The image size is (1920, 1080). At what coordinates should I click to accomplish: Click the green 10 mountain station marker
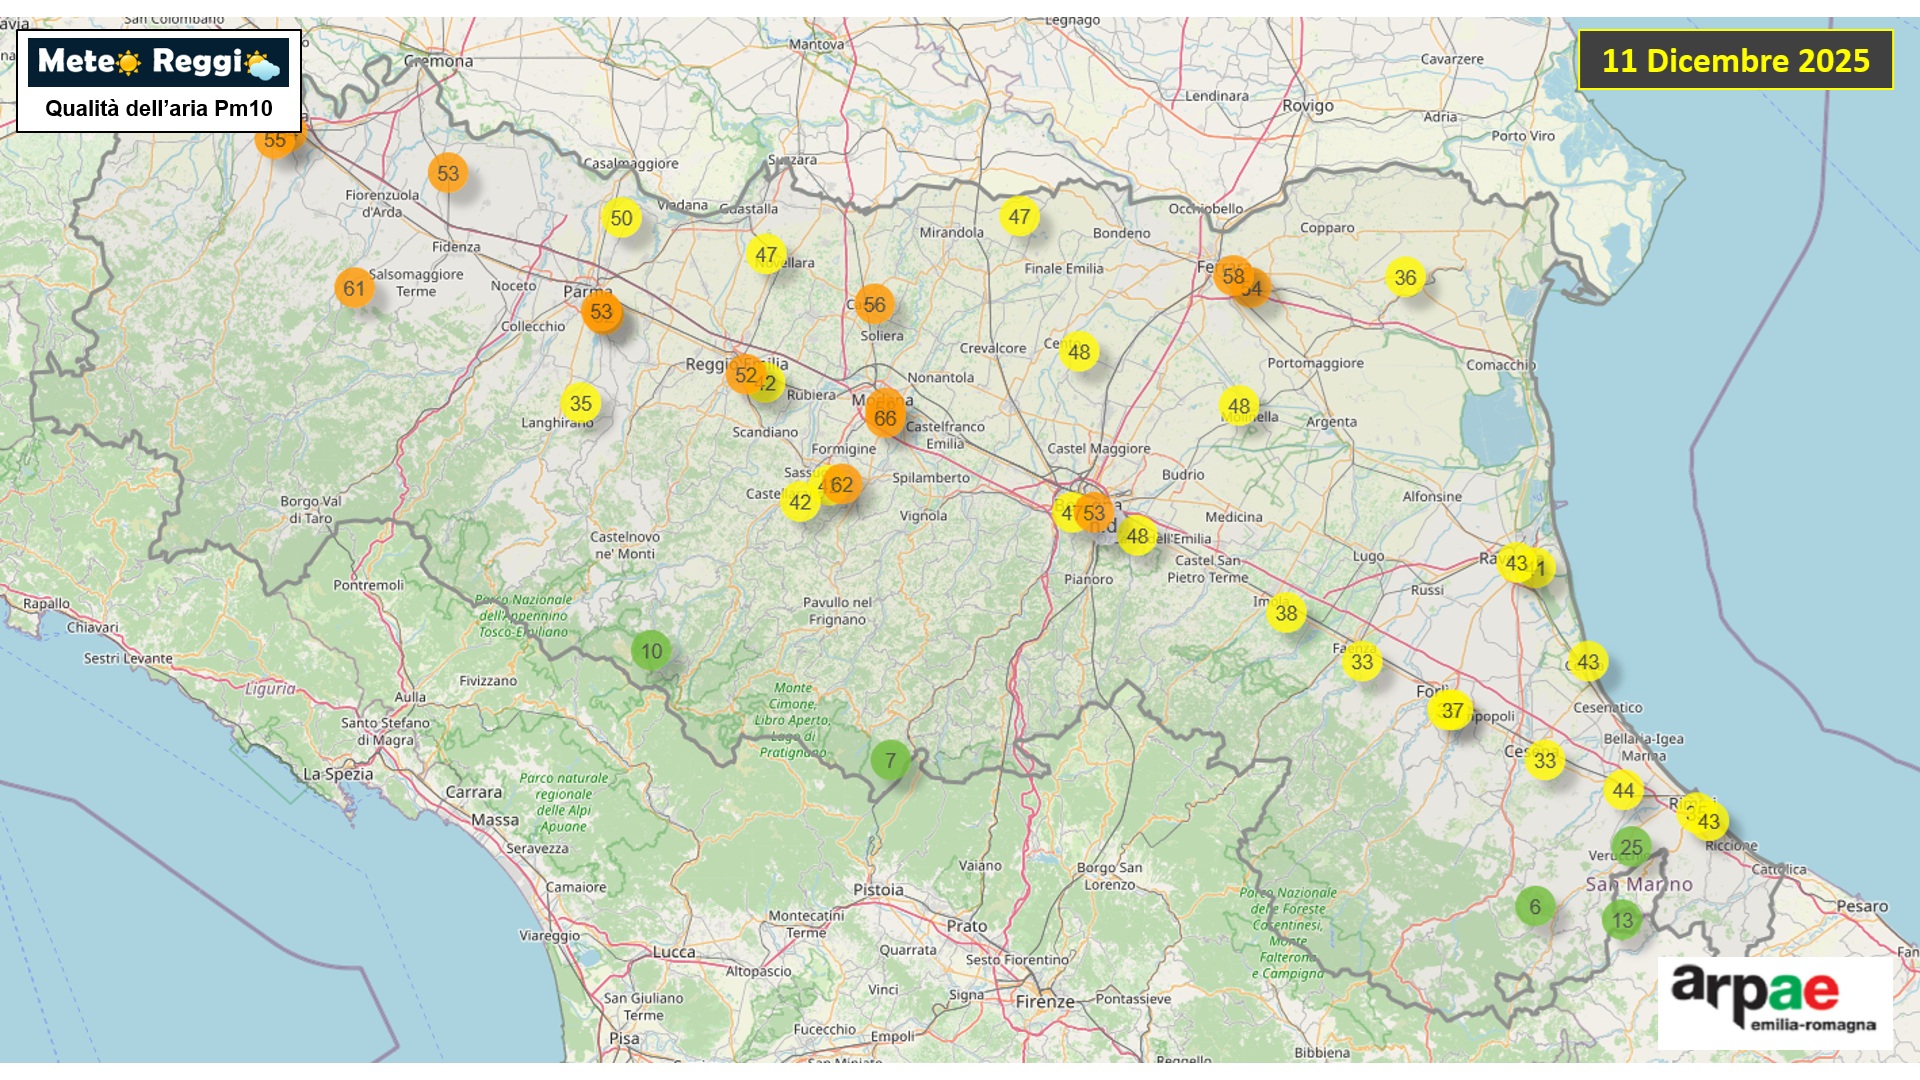651,651
